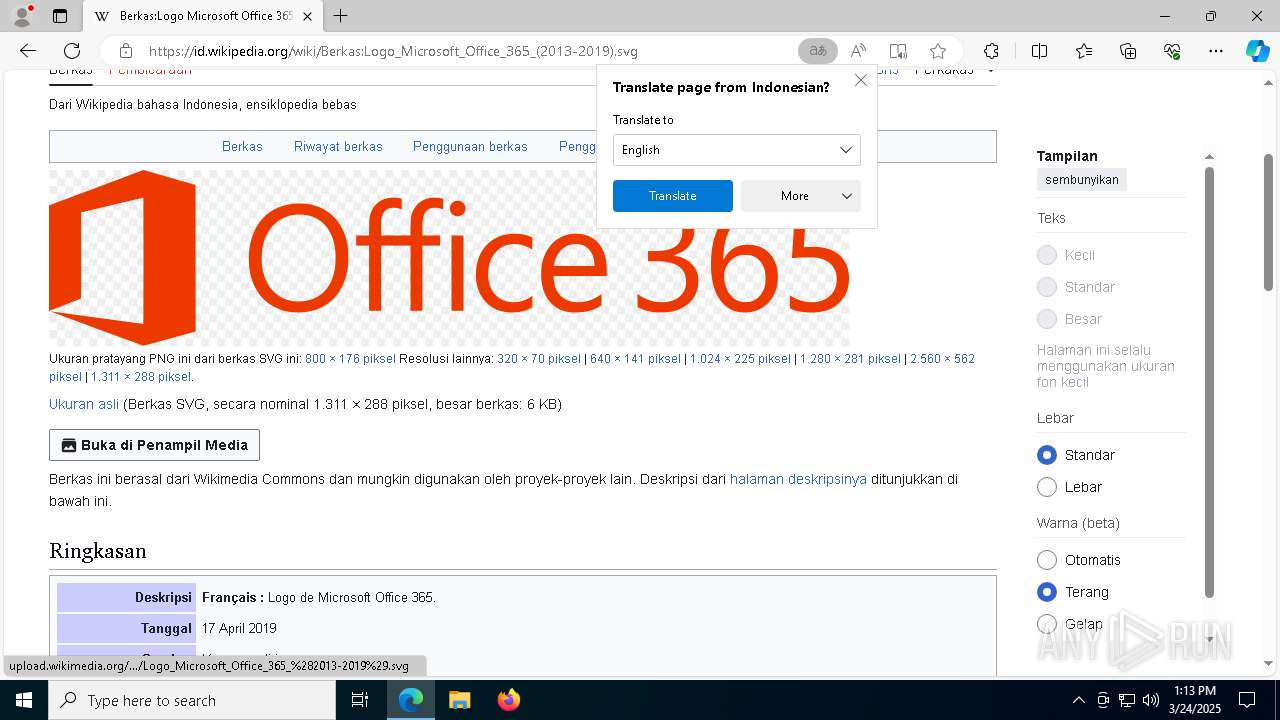The image size is (1280, 720).
Task: Select Standar width radio button
Action: tap(1047, 455)
